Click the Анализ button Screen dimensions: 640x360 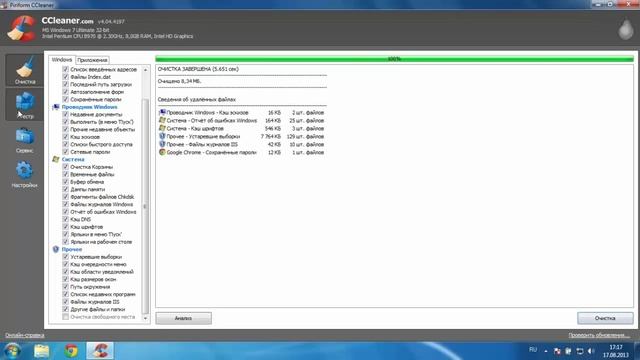183,318
